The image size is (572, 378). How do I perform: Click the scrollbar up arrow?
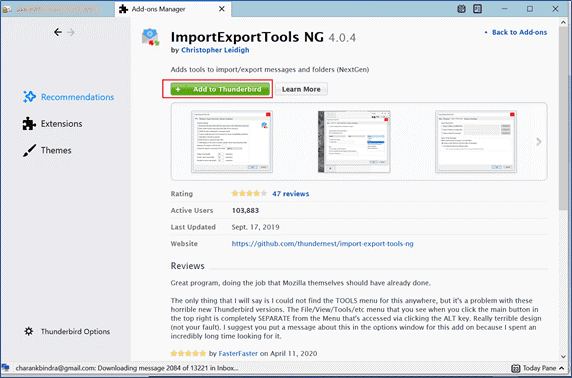coord(563,22)
